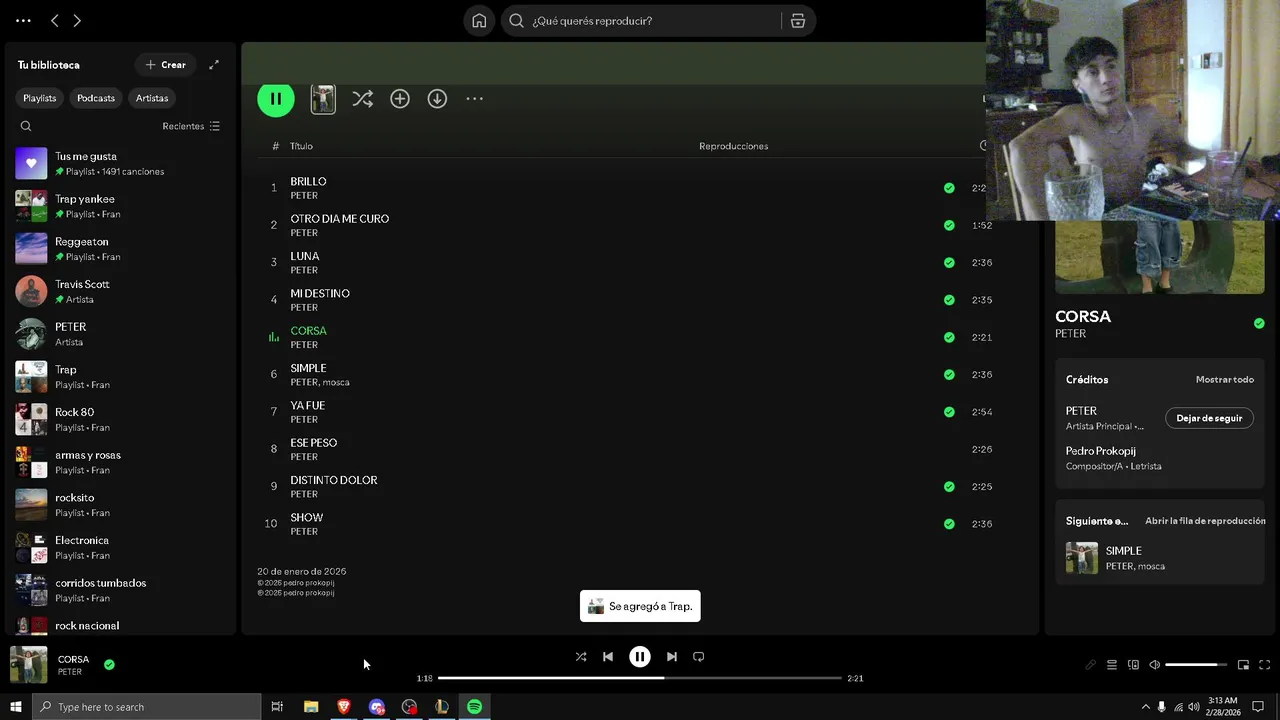Open the three-dots app menu at top left
The image size is (1280, 720).
[x=23, y=21]
